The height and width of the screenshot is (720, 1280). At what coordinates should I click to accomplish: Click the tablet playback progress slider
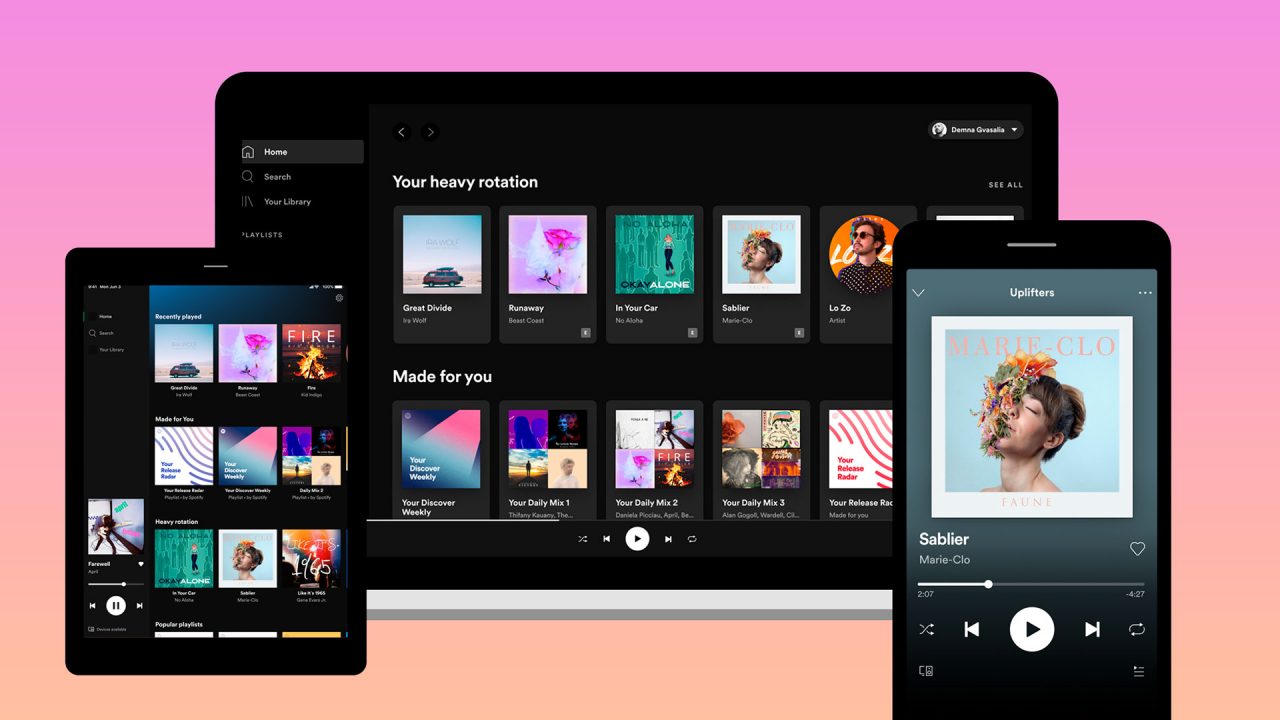(x=116, y=584)
